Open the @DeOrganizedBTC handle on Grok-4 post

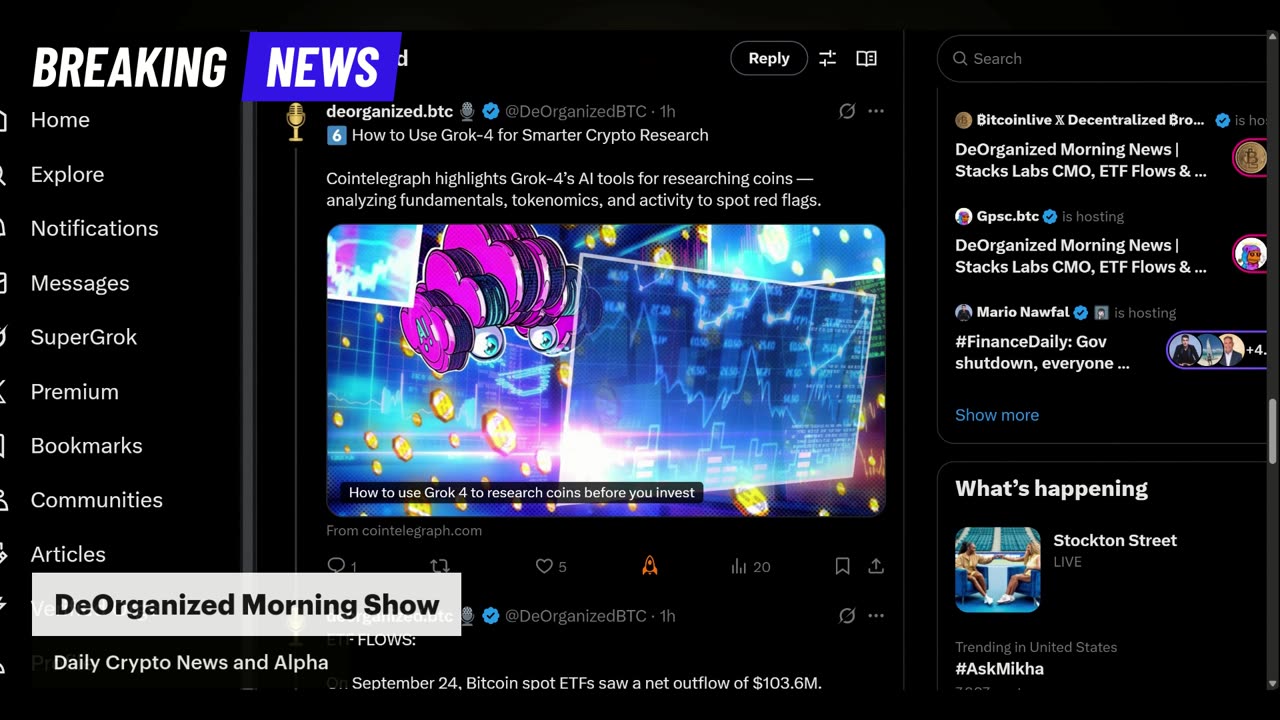[575, 111]
